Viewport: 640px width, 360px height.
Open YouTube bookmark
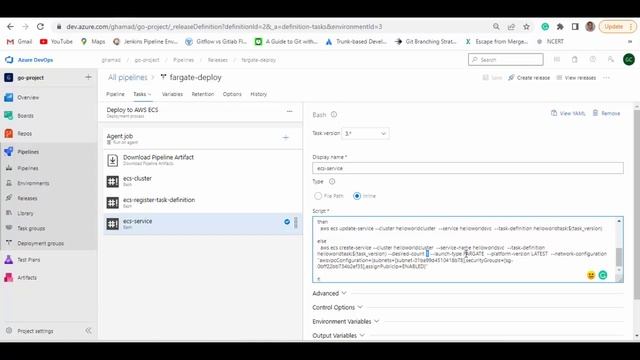(x=56, y=41)
